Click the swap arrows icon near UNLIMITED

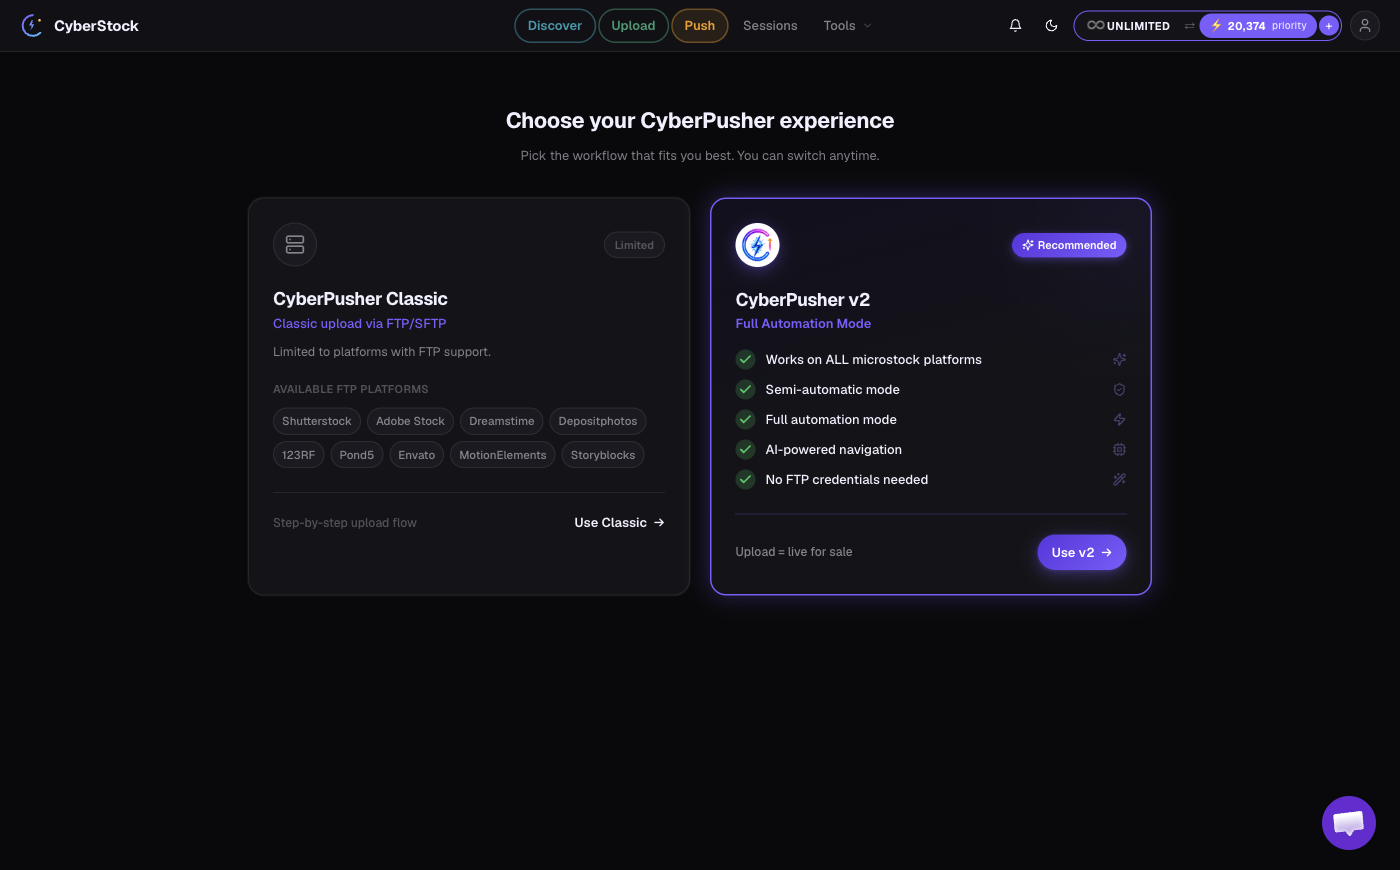pyautogui.click(x=1189, y=26)
